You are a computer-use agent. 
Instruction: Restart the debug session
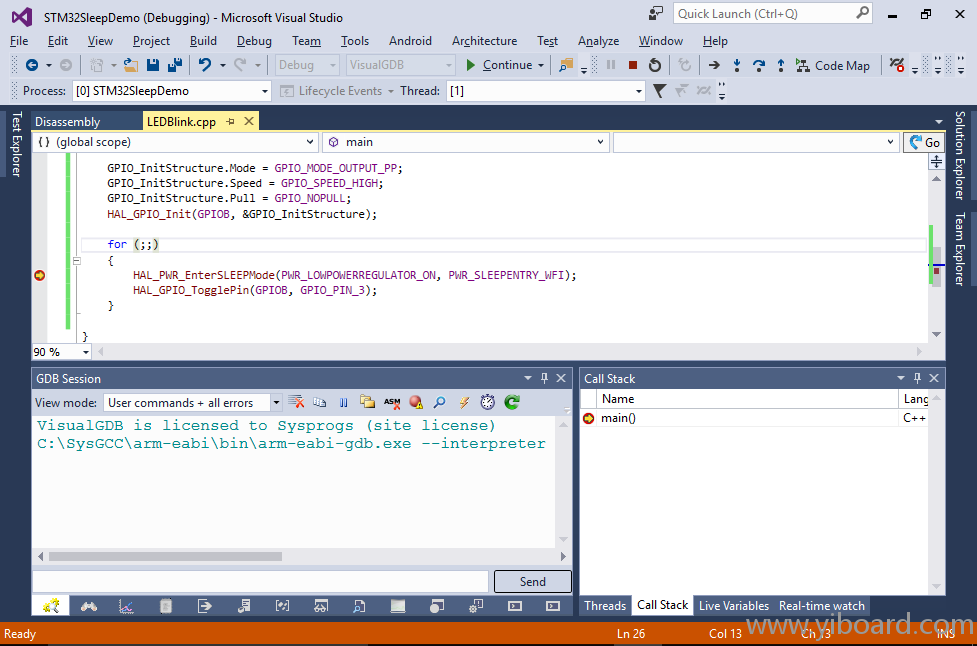(654, 65)
